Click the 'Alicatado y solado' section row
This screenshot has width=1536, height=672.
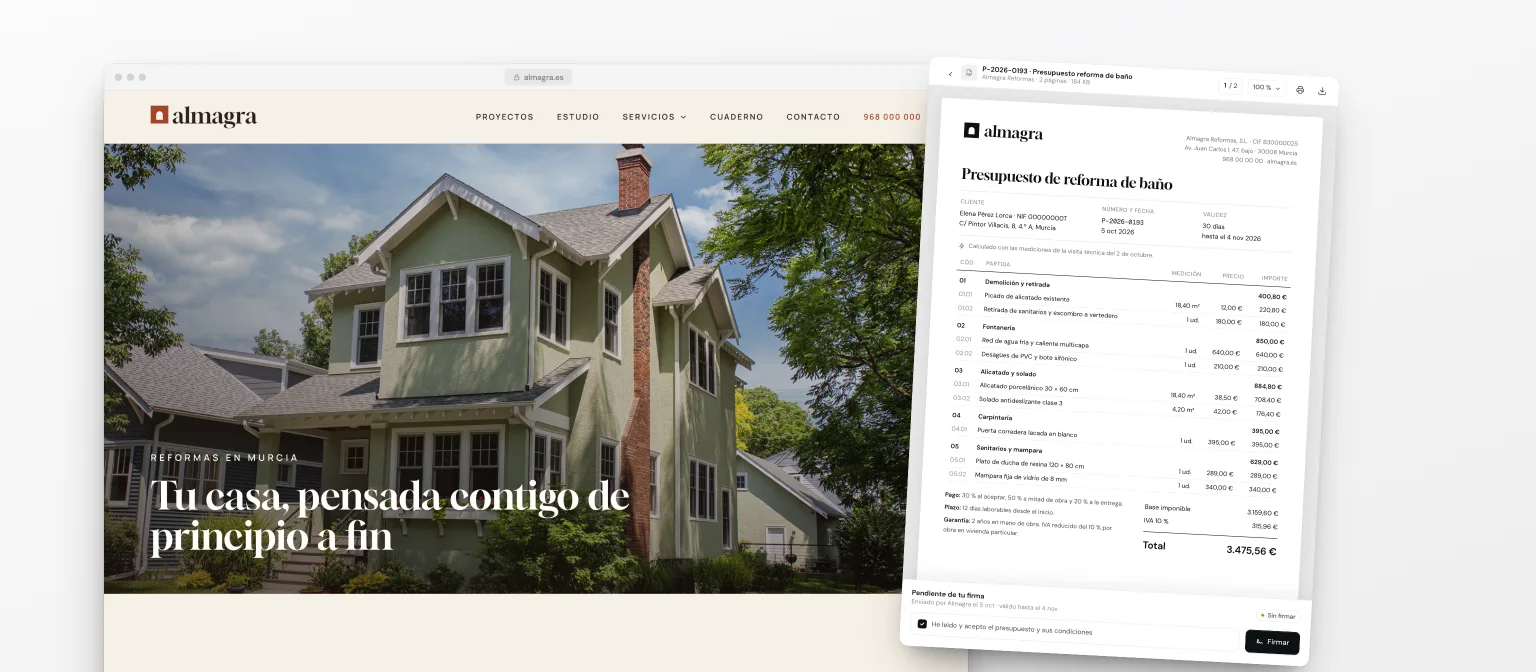[1118, 377]
